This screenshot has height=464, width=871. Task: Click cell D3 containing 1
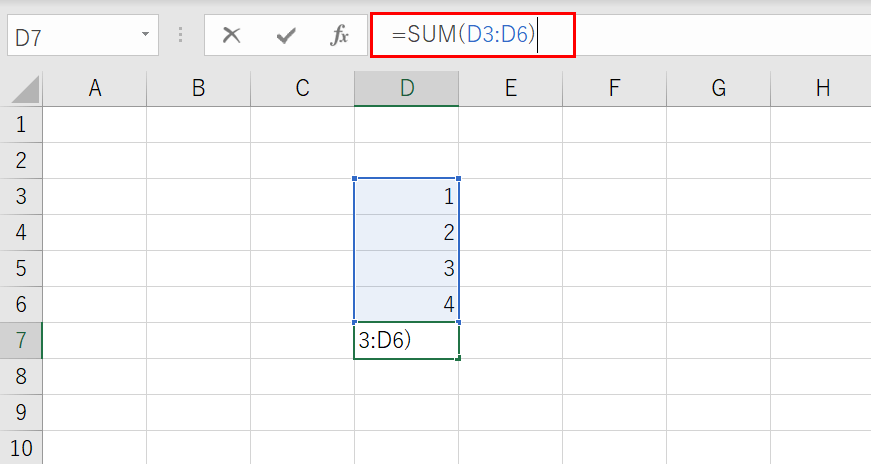(407, 197)
